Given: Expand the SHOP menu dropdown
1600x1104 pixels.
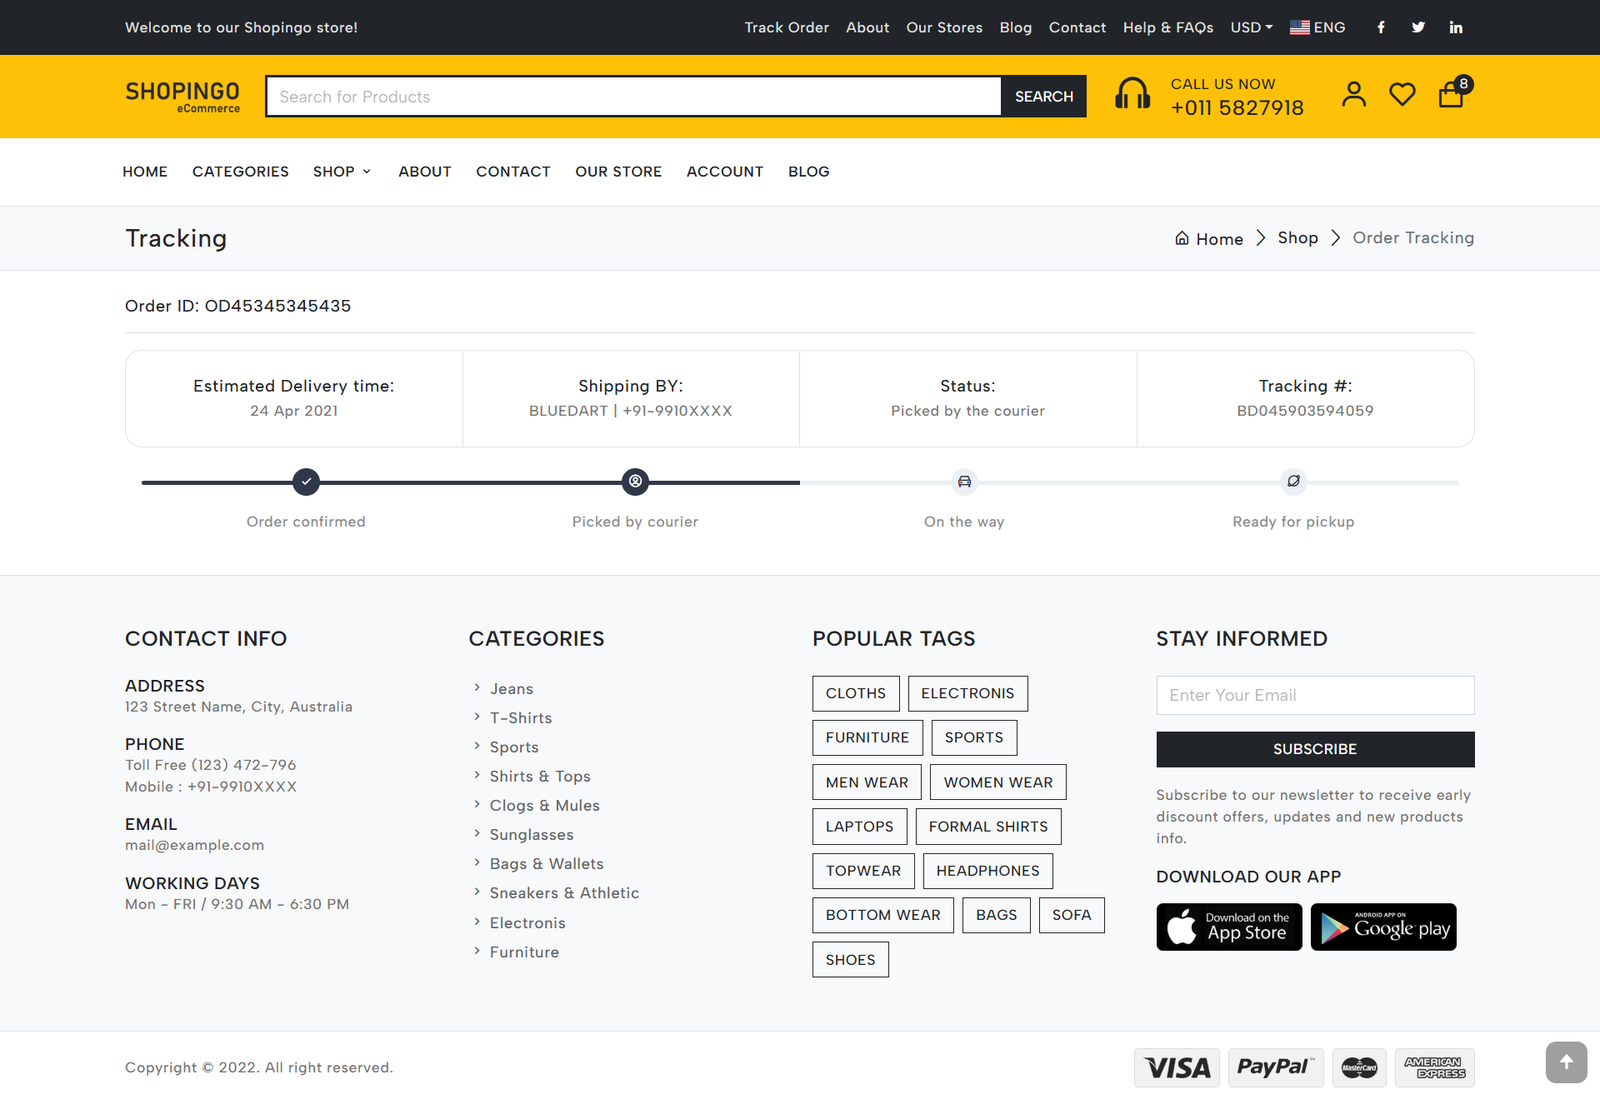Looking at the screenshot, I should click(x=342, y=172).
